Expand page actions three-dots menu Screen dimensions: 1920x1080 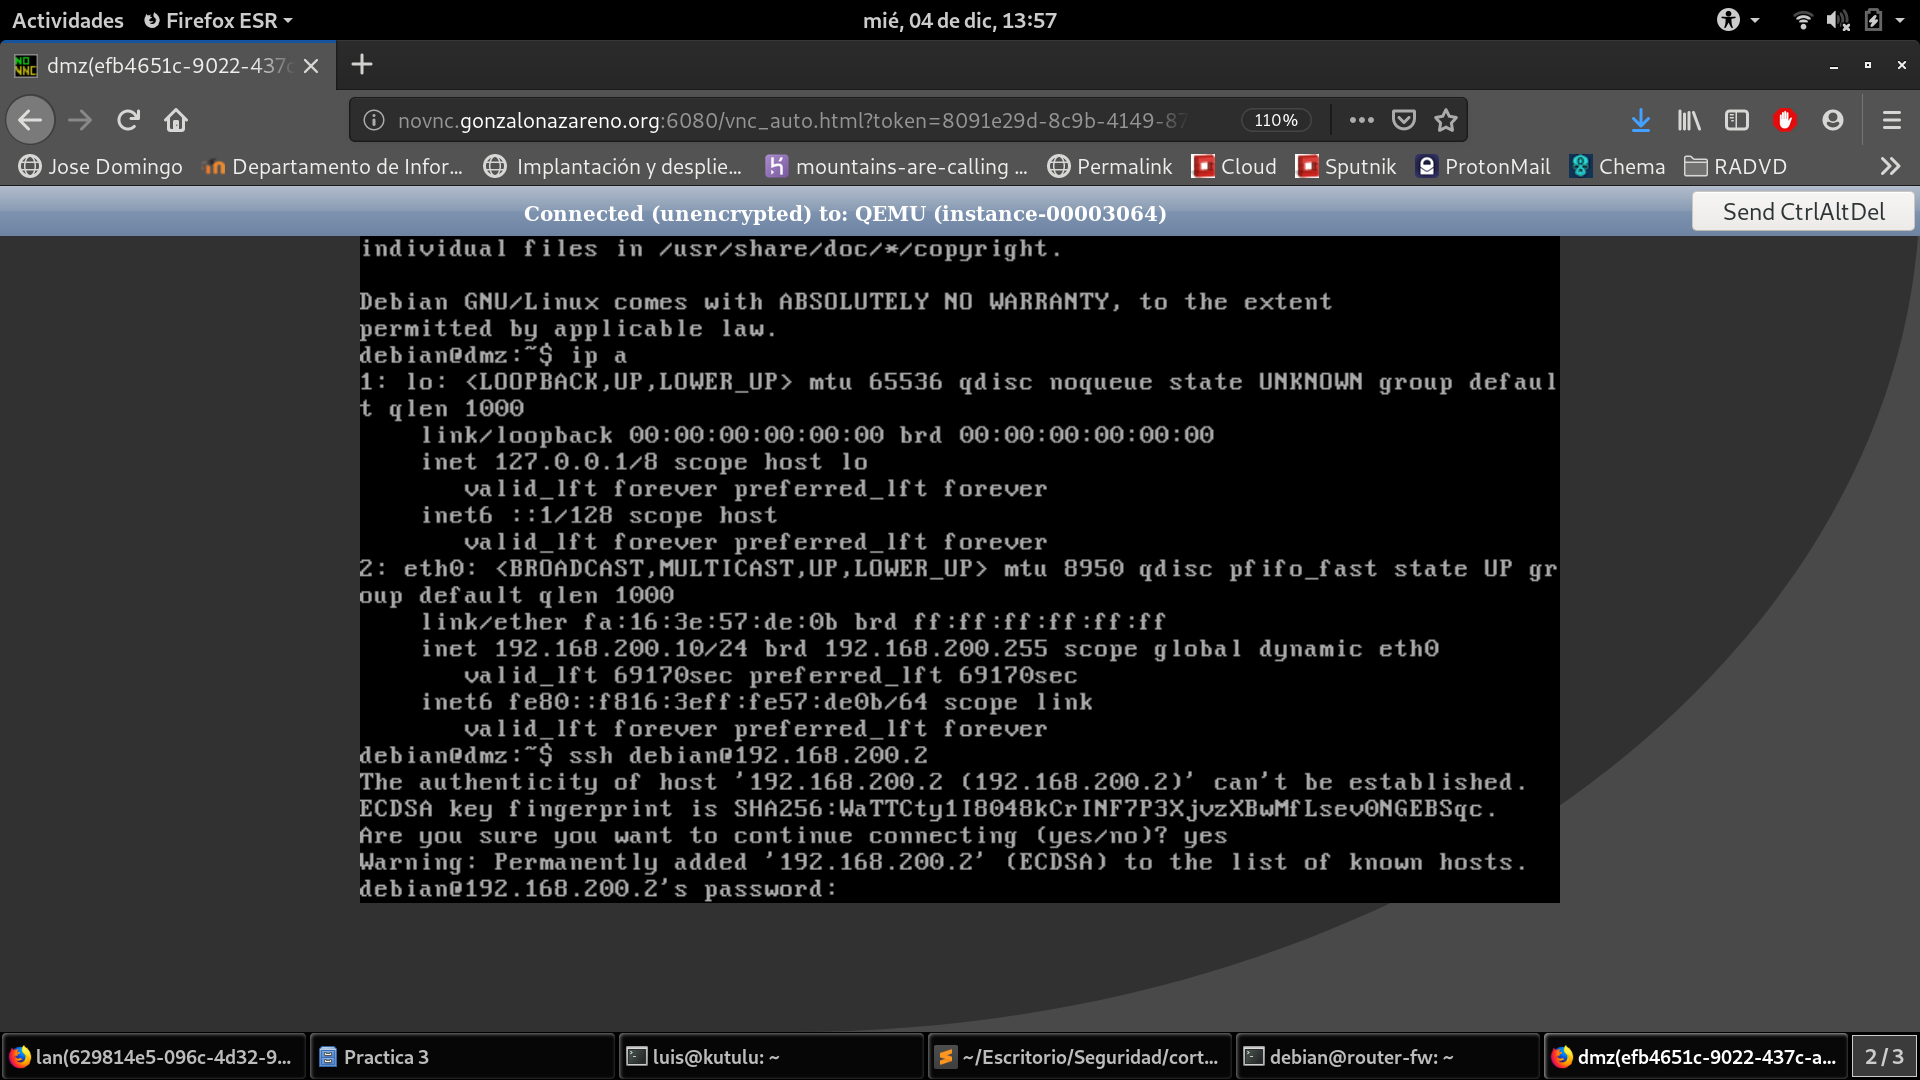coord(1361,120)
